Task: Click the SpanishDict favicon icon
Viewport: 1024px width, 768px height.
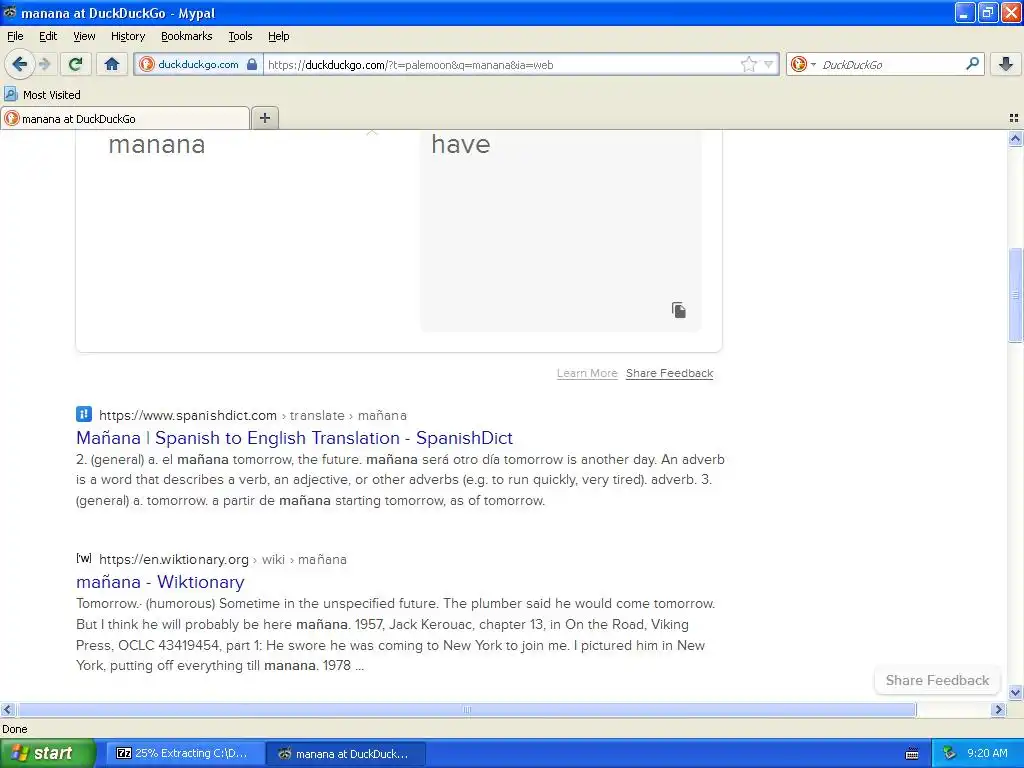Action: click(84, 414)
